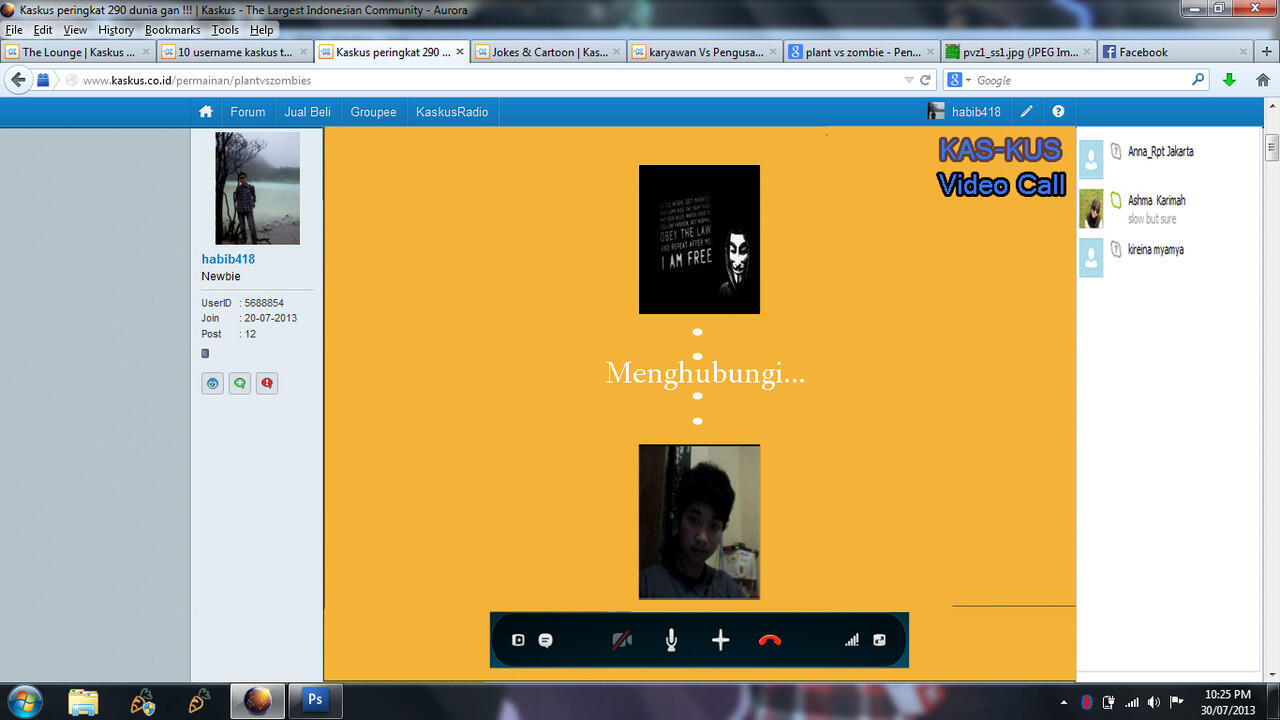The image size is (1280, 720).
Task: Launch Photoshop from the taskbar
Action: coord(315,700)
